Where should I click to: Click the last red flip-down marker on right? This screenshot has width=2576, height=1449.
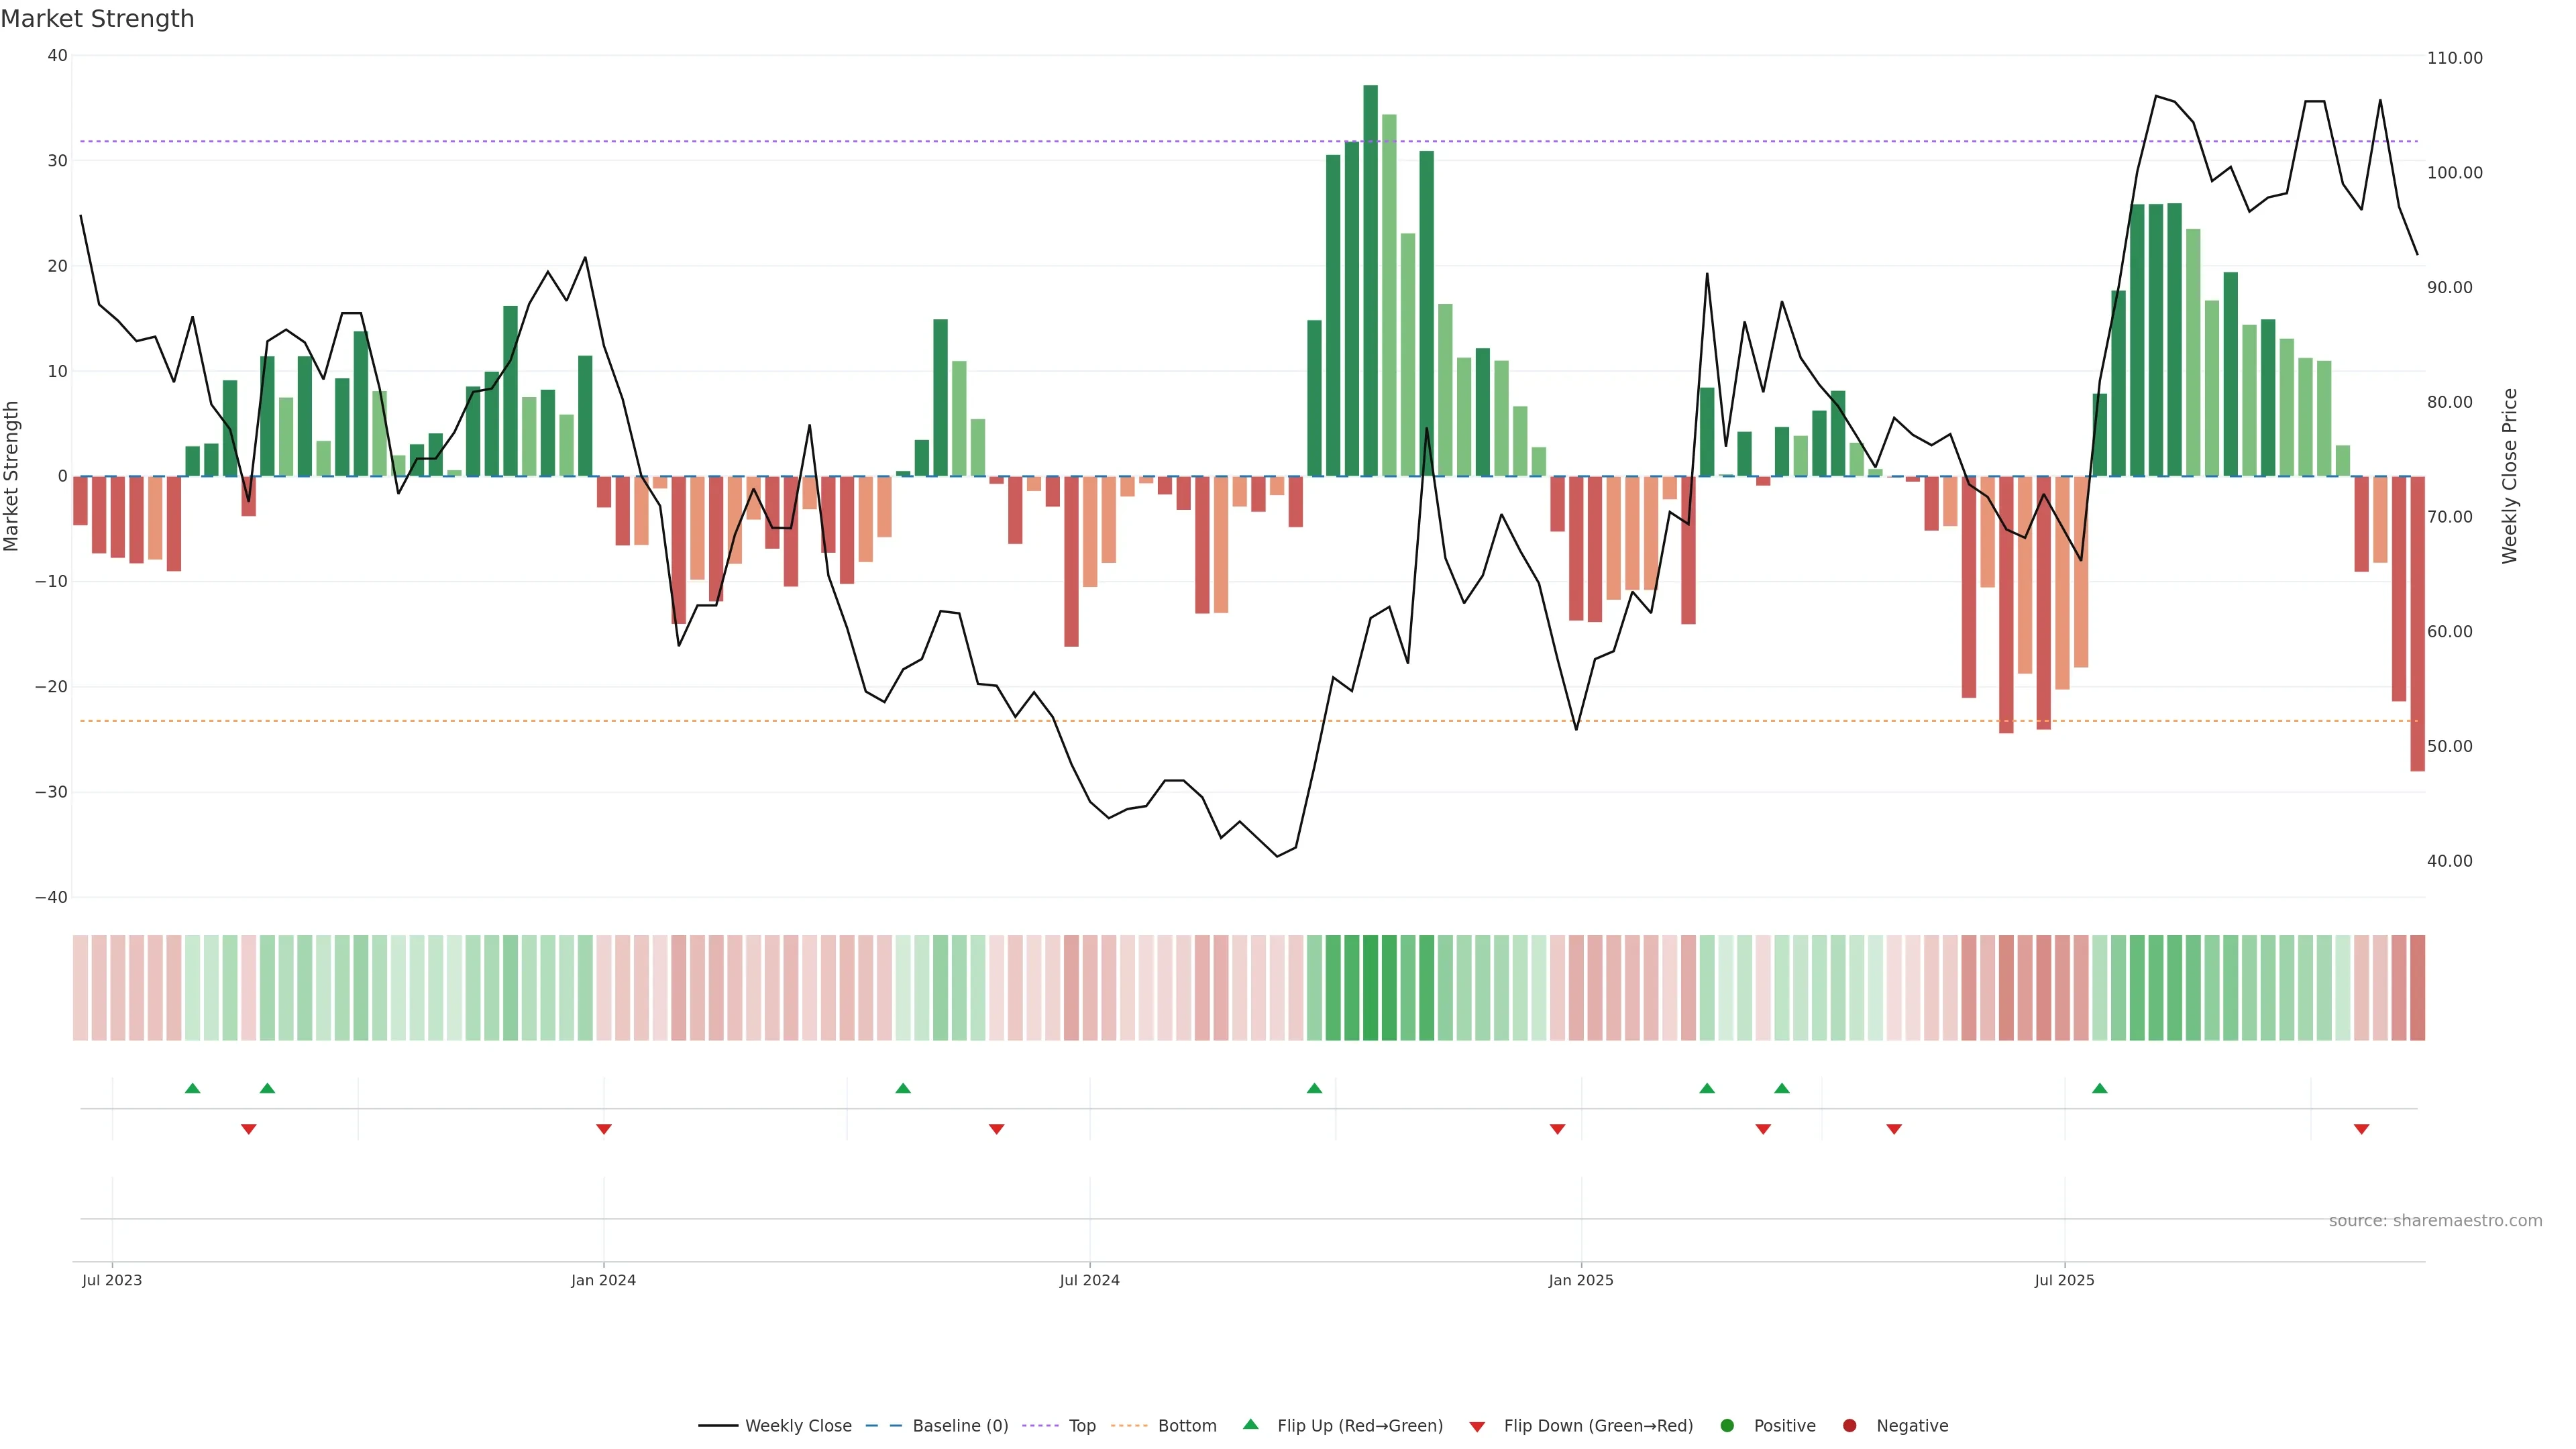(x=2361, y=1129)
